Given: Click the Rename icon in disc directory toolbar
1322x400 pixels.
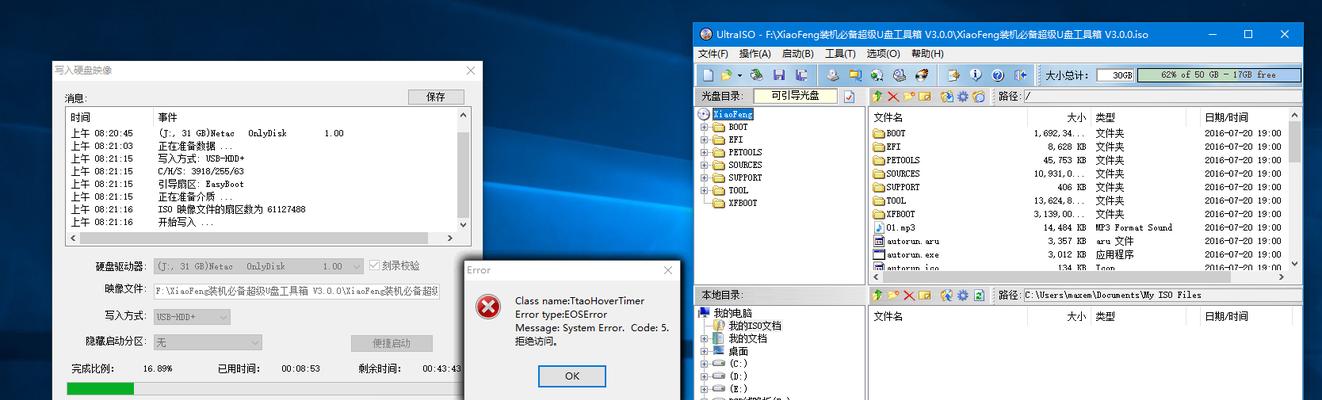Looking at the screenshot, I should coord(925,96).
